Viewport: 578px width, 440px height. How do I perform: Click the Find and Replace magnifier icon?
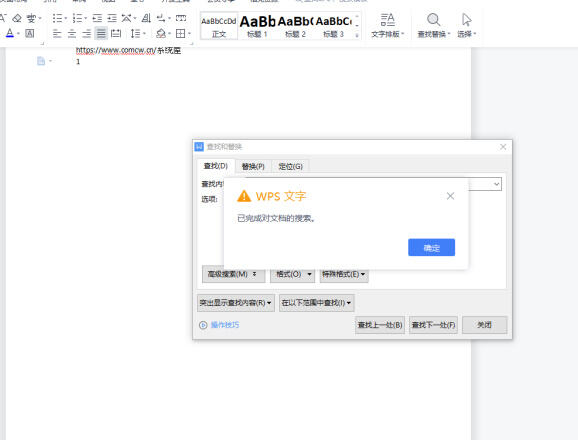(433, 19)
